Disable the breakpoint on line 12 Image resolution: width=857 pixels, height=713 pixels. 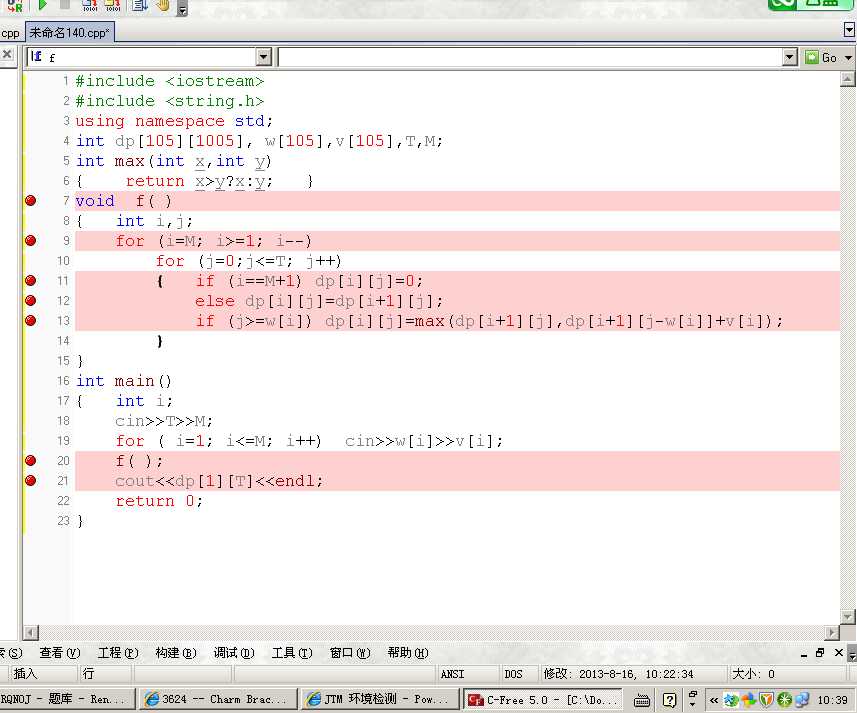point(31,300)
